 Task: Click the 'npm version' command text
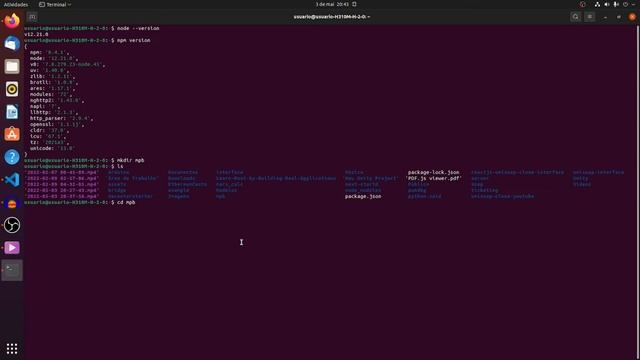[x=133, y=40]
